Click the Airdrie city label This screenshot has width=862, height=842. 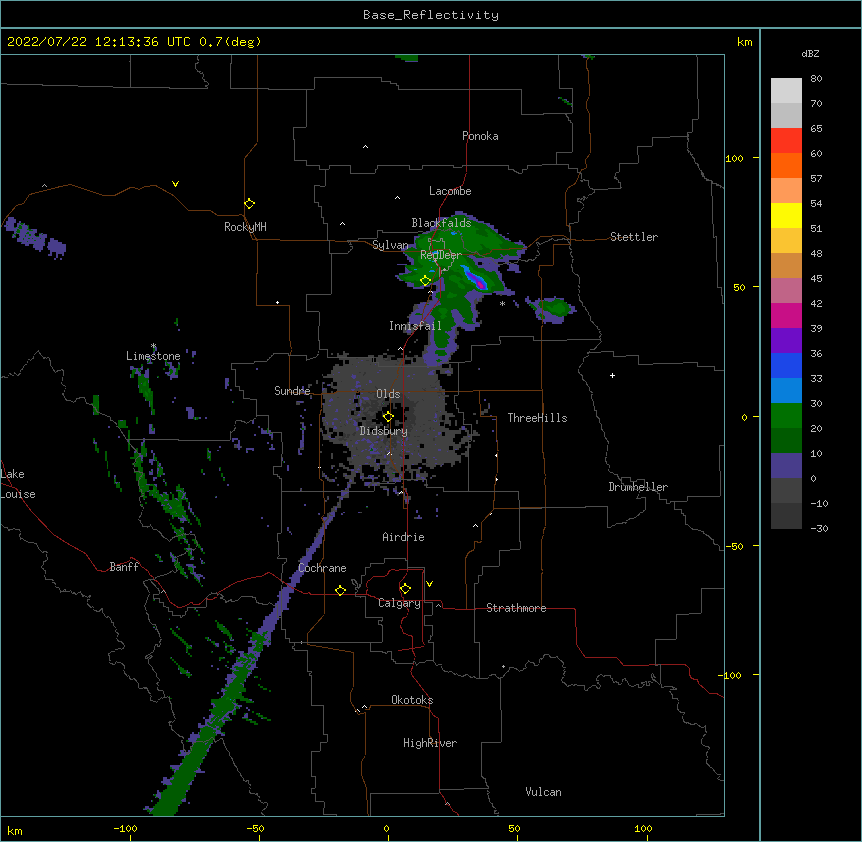tap(403, 537)
